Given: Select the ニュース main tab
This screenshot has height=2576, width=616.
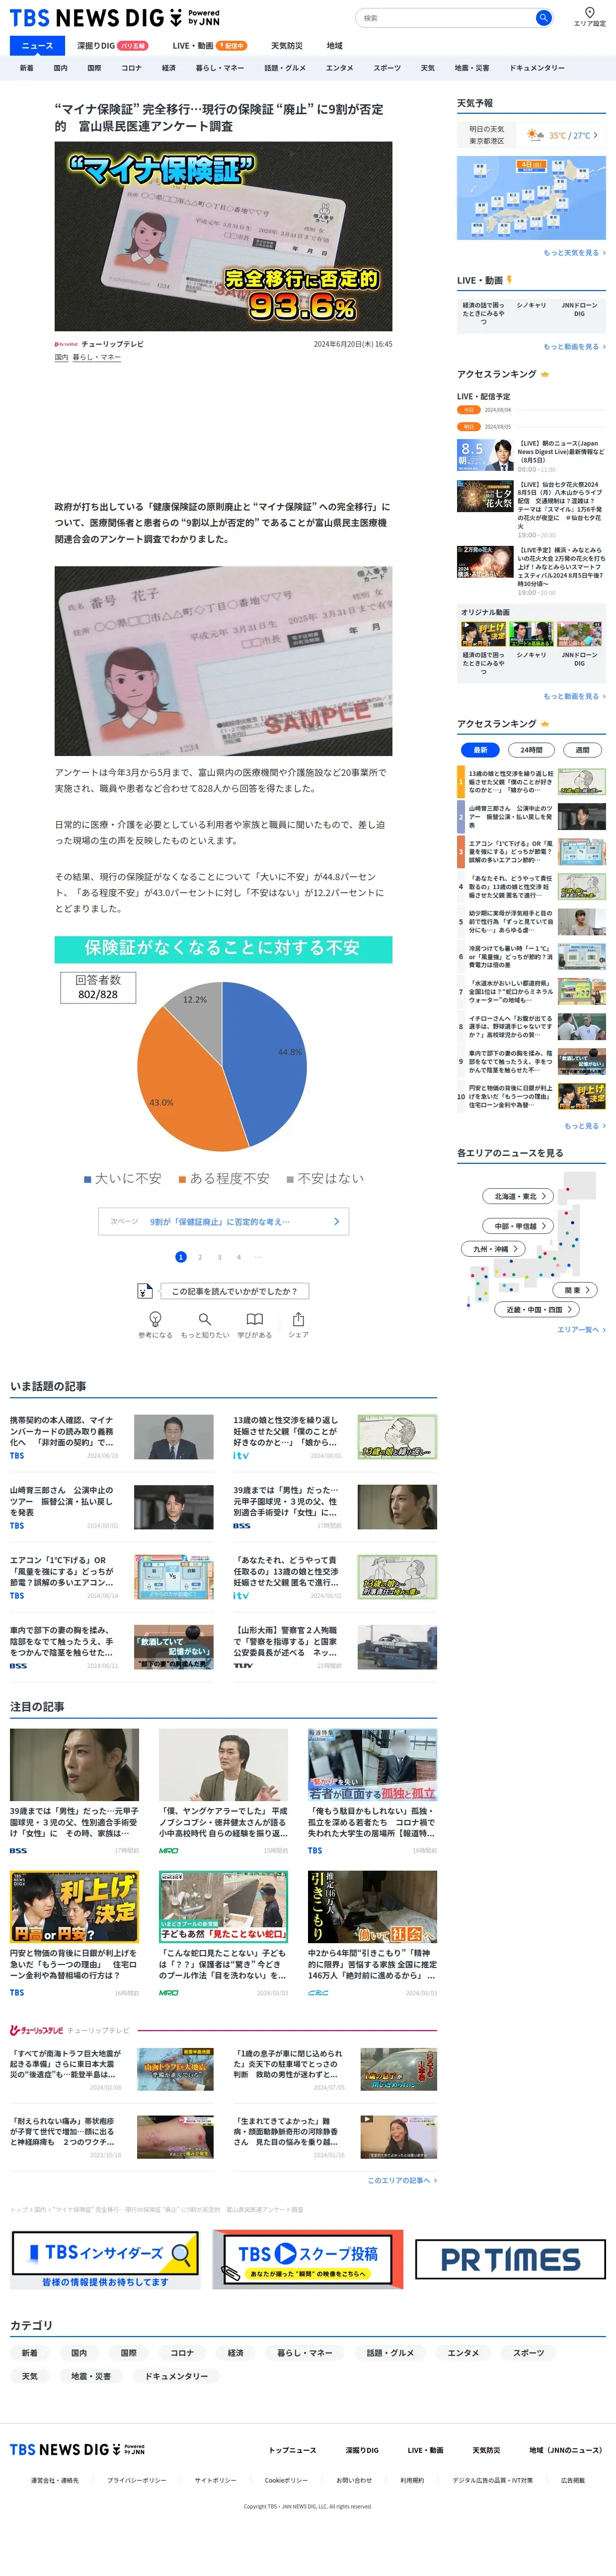Looking at the screenshot, I should coord(37,45).
